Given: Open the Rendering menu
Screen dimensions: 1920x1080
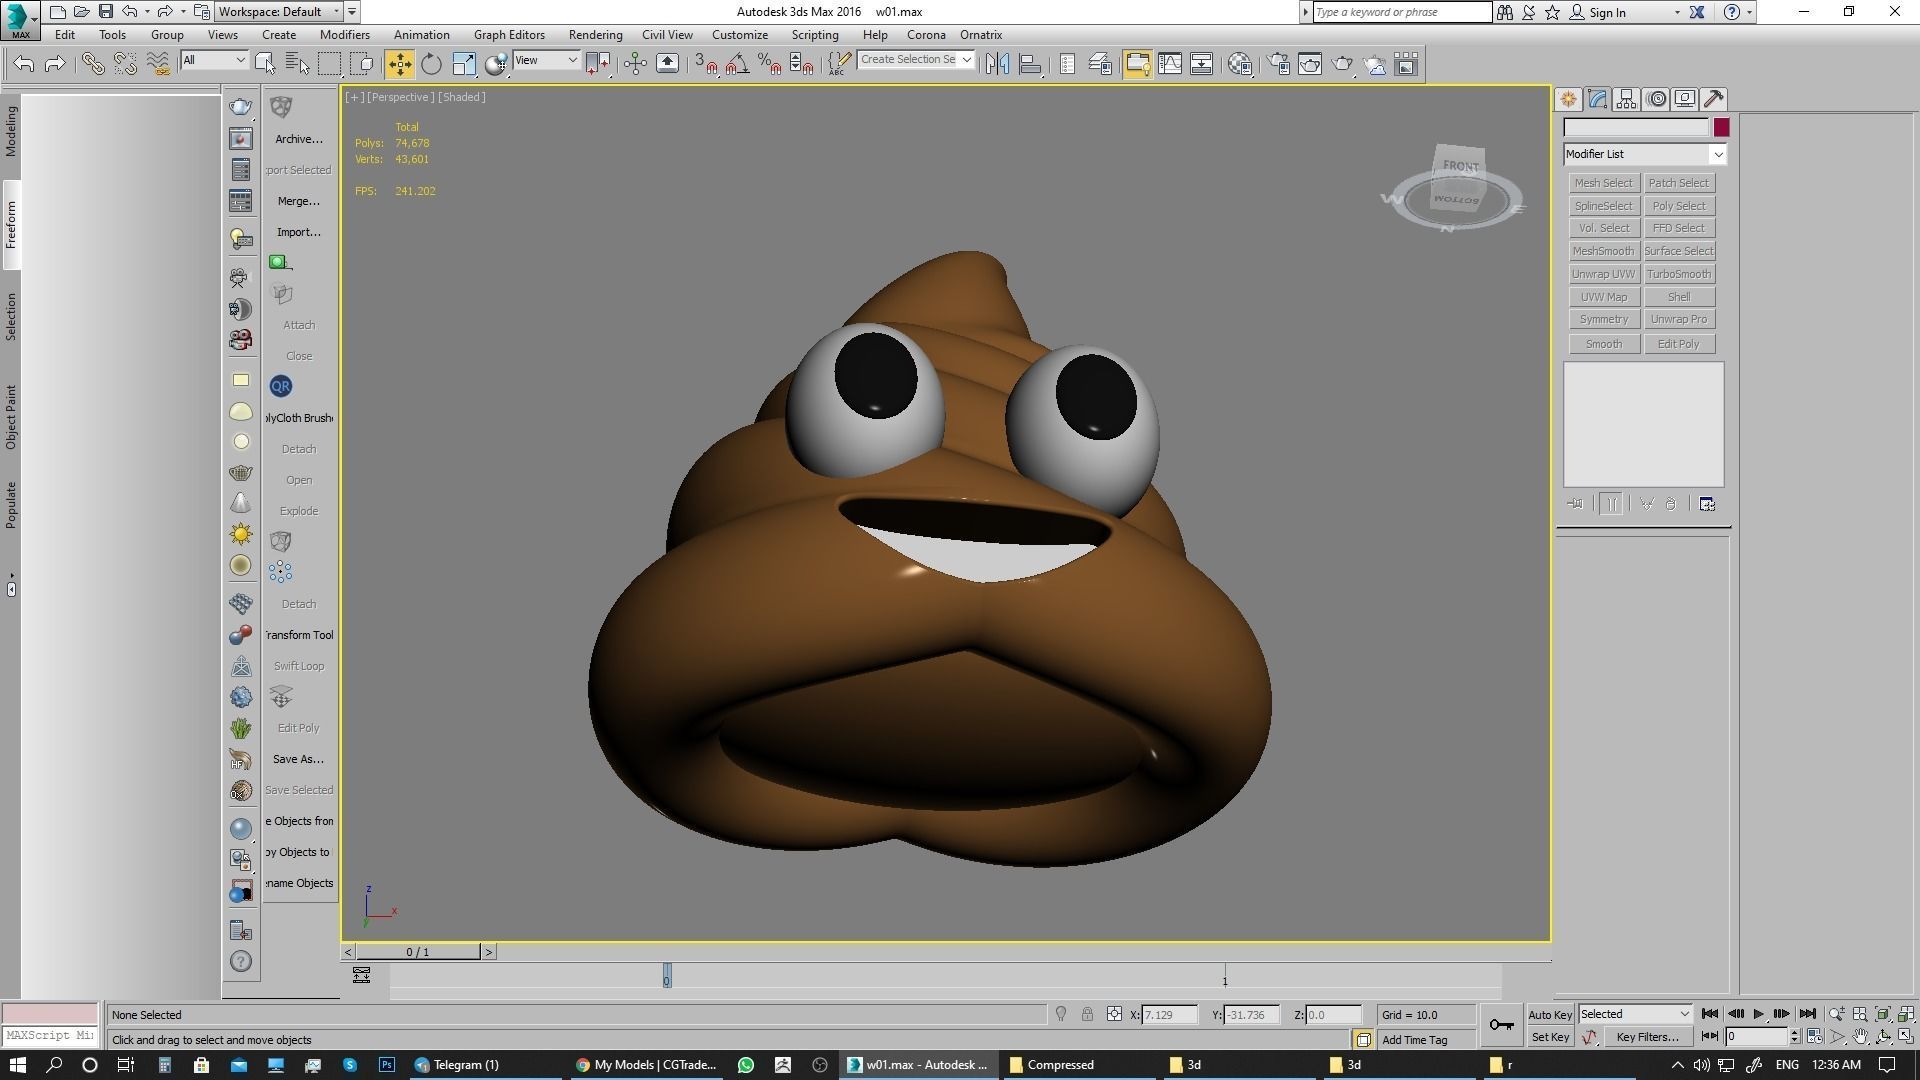Looking at the screenshot, I should 595,35.
